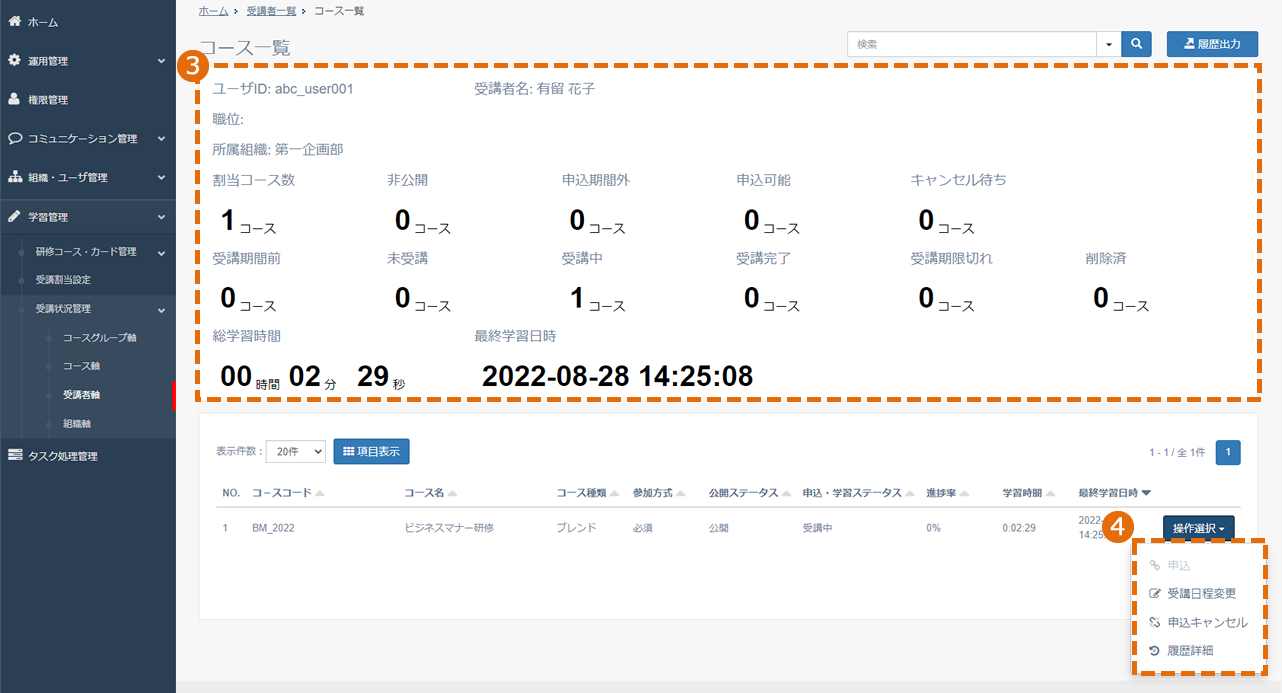This screenshot has height=693, width=1282.
Task: Open 権限管理 in the sidebar
Action: (88, 99)
